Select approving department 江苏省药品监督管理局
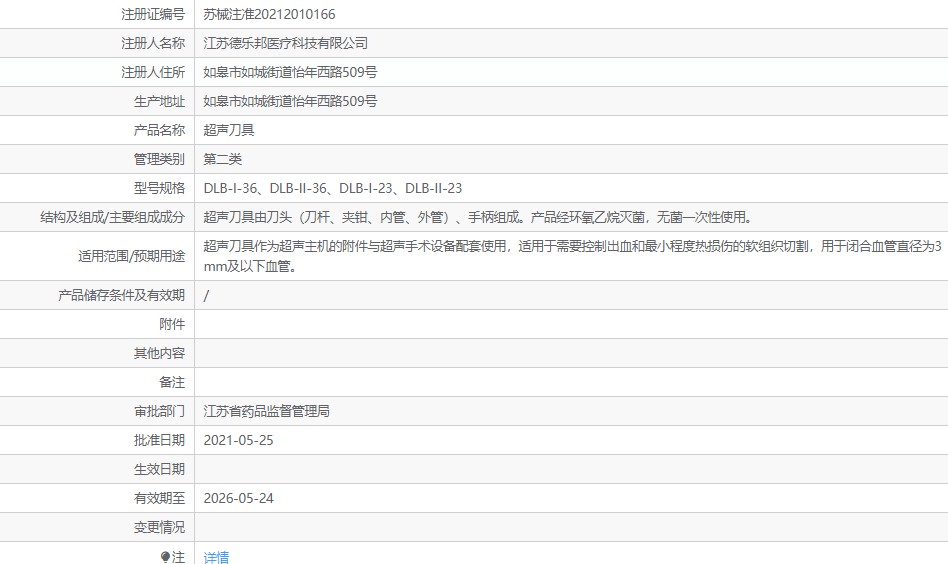Screen dimensions: 948x564 pyautogui.click(x=266, y=412)
